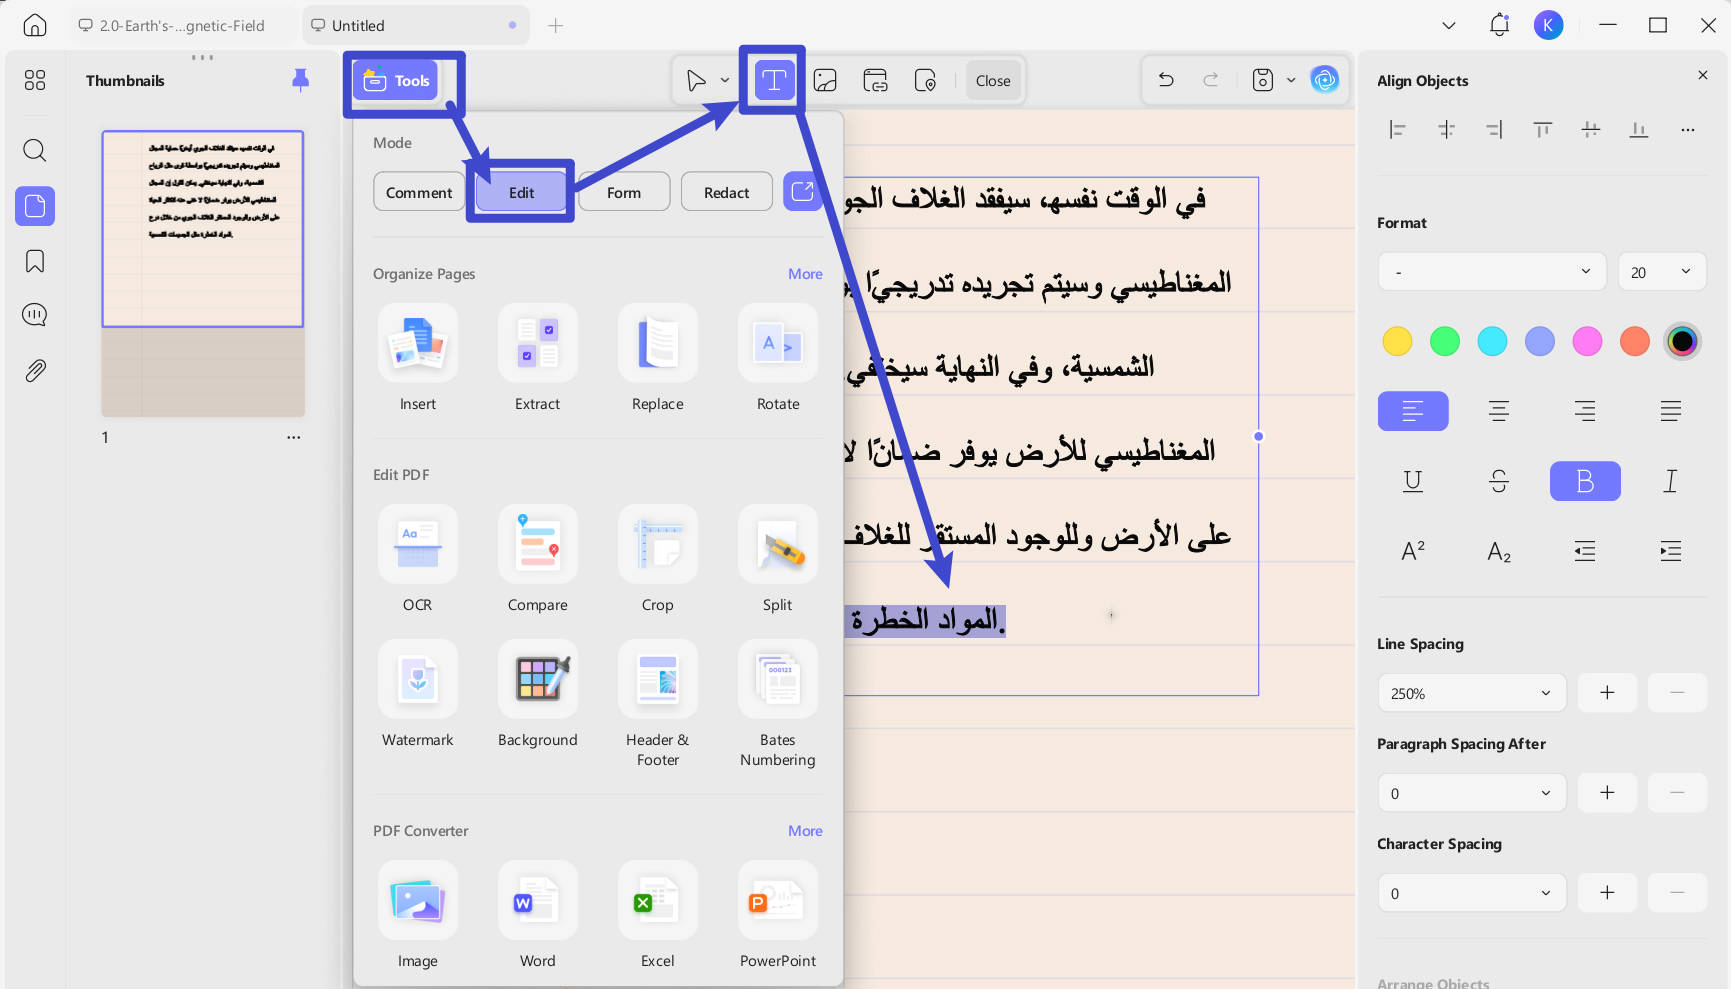
Task: Switch to Redact mode
Action: [x=726, y=192]
